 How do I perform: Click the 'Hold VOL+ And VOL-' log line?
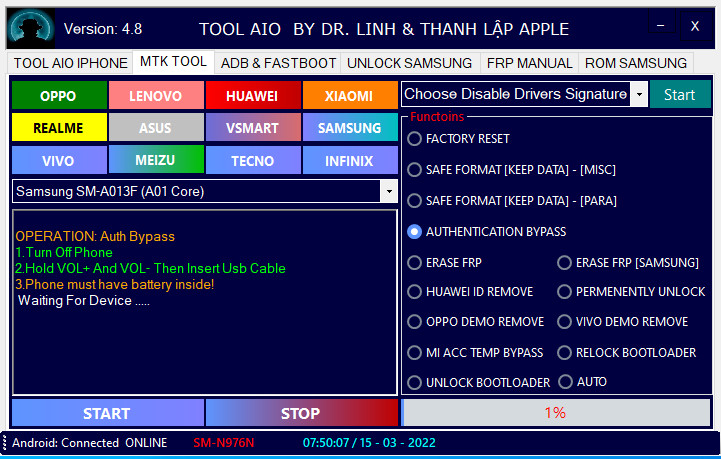coord(150,269)
